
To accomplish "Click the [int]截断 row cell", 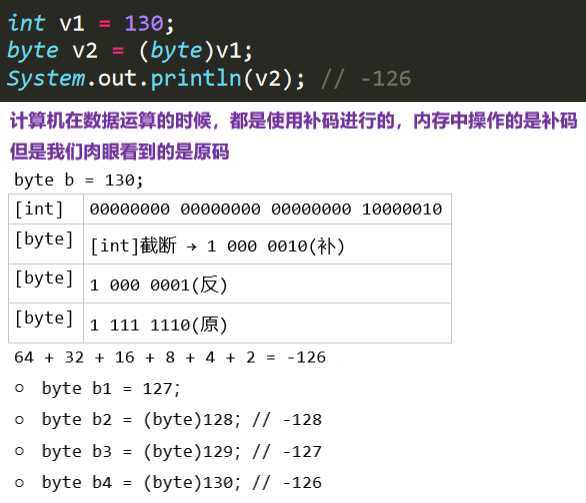I will [267, 244].
